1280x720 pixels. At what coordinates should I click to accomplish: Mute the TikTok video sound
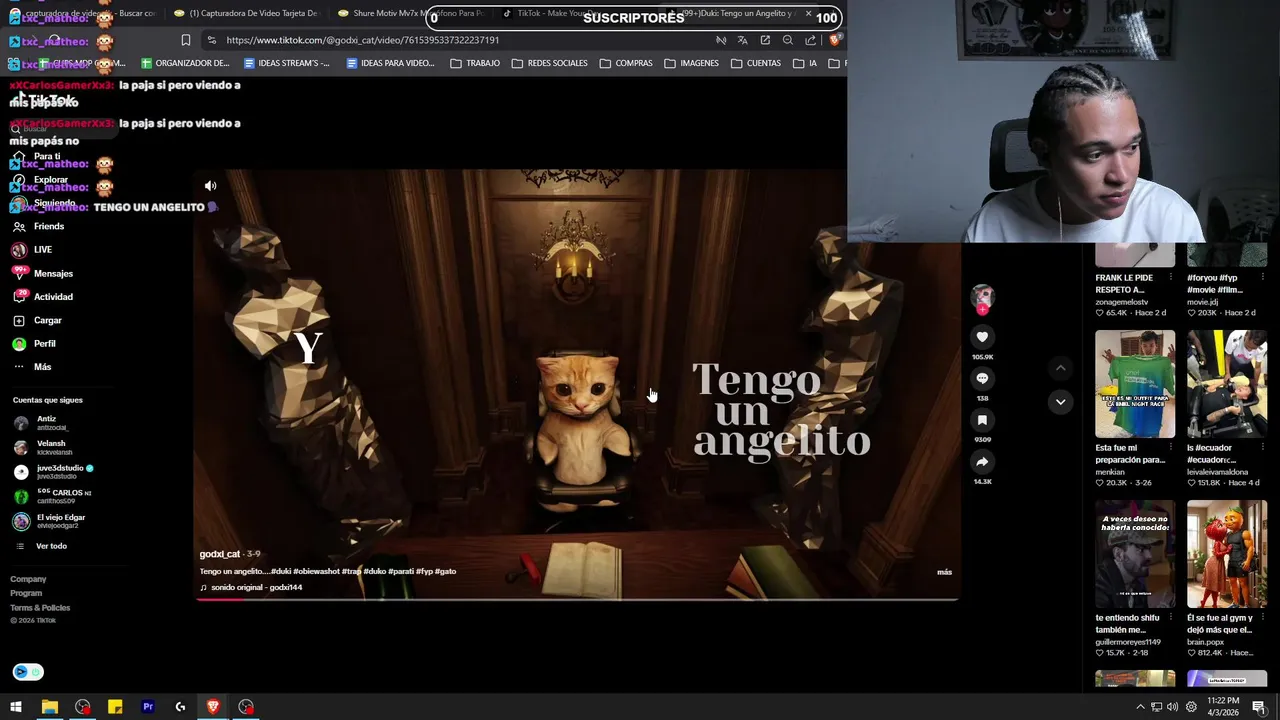coord(210,186)
